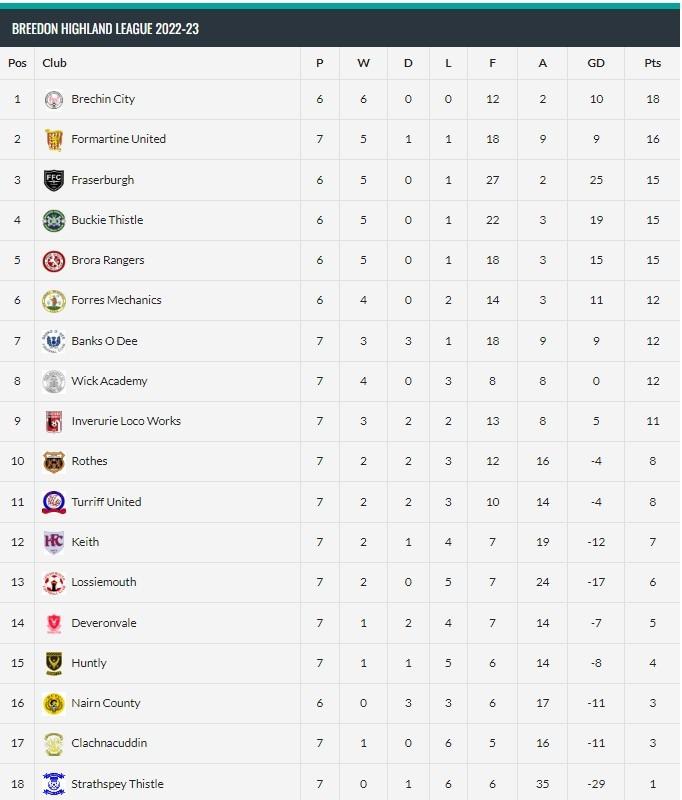Click the Fraserburgh FFC badge
This screenshot has width=682, height=800.
tap(54, 180)
